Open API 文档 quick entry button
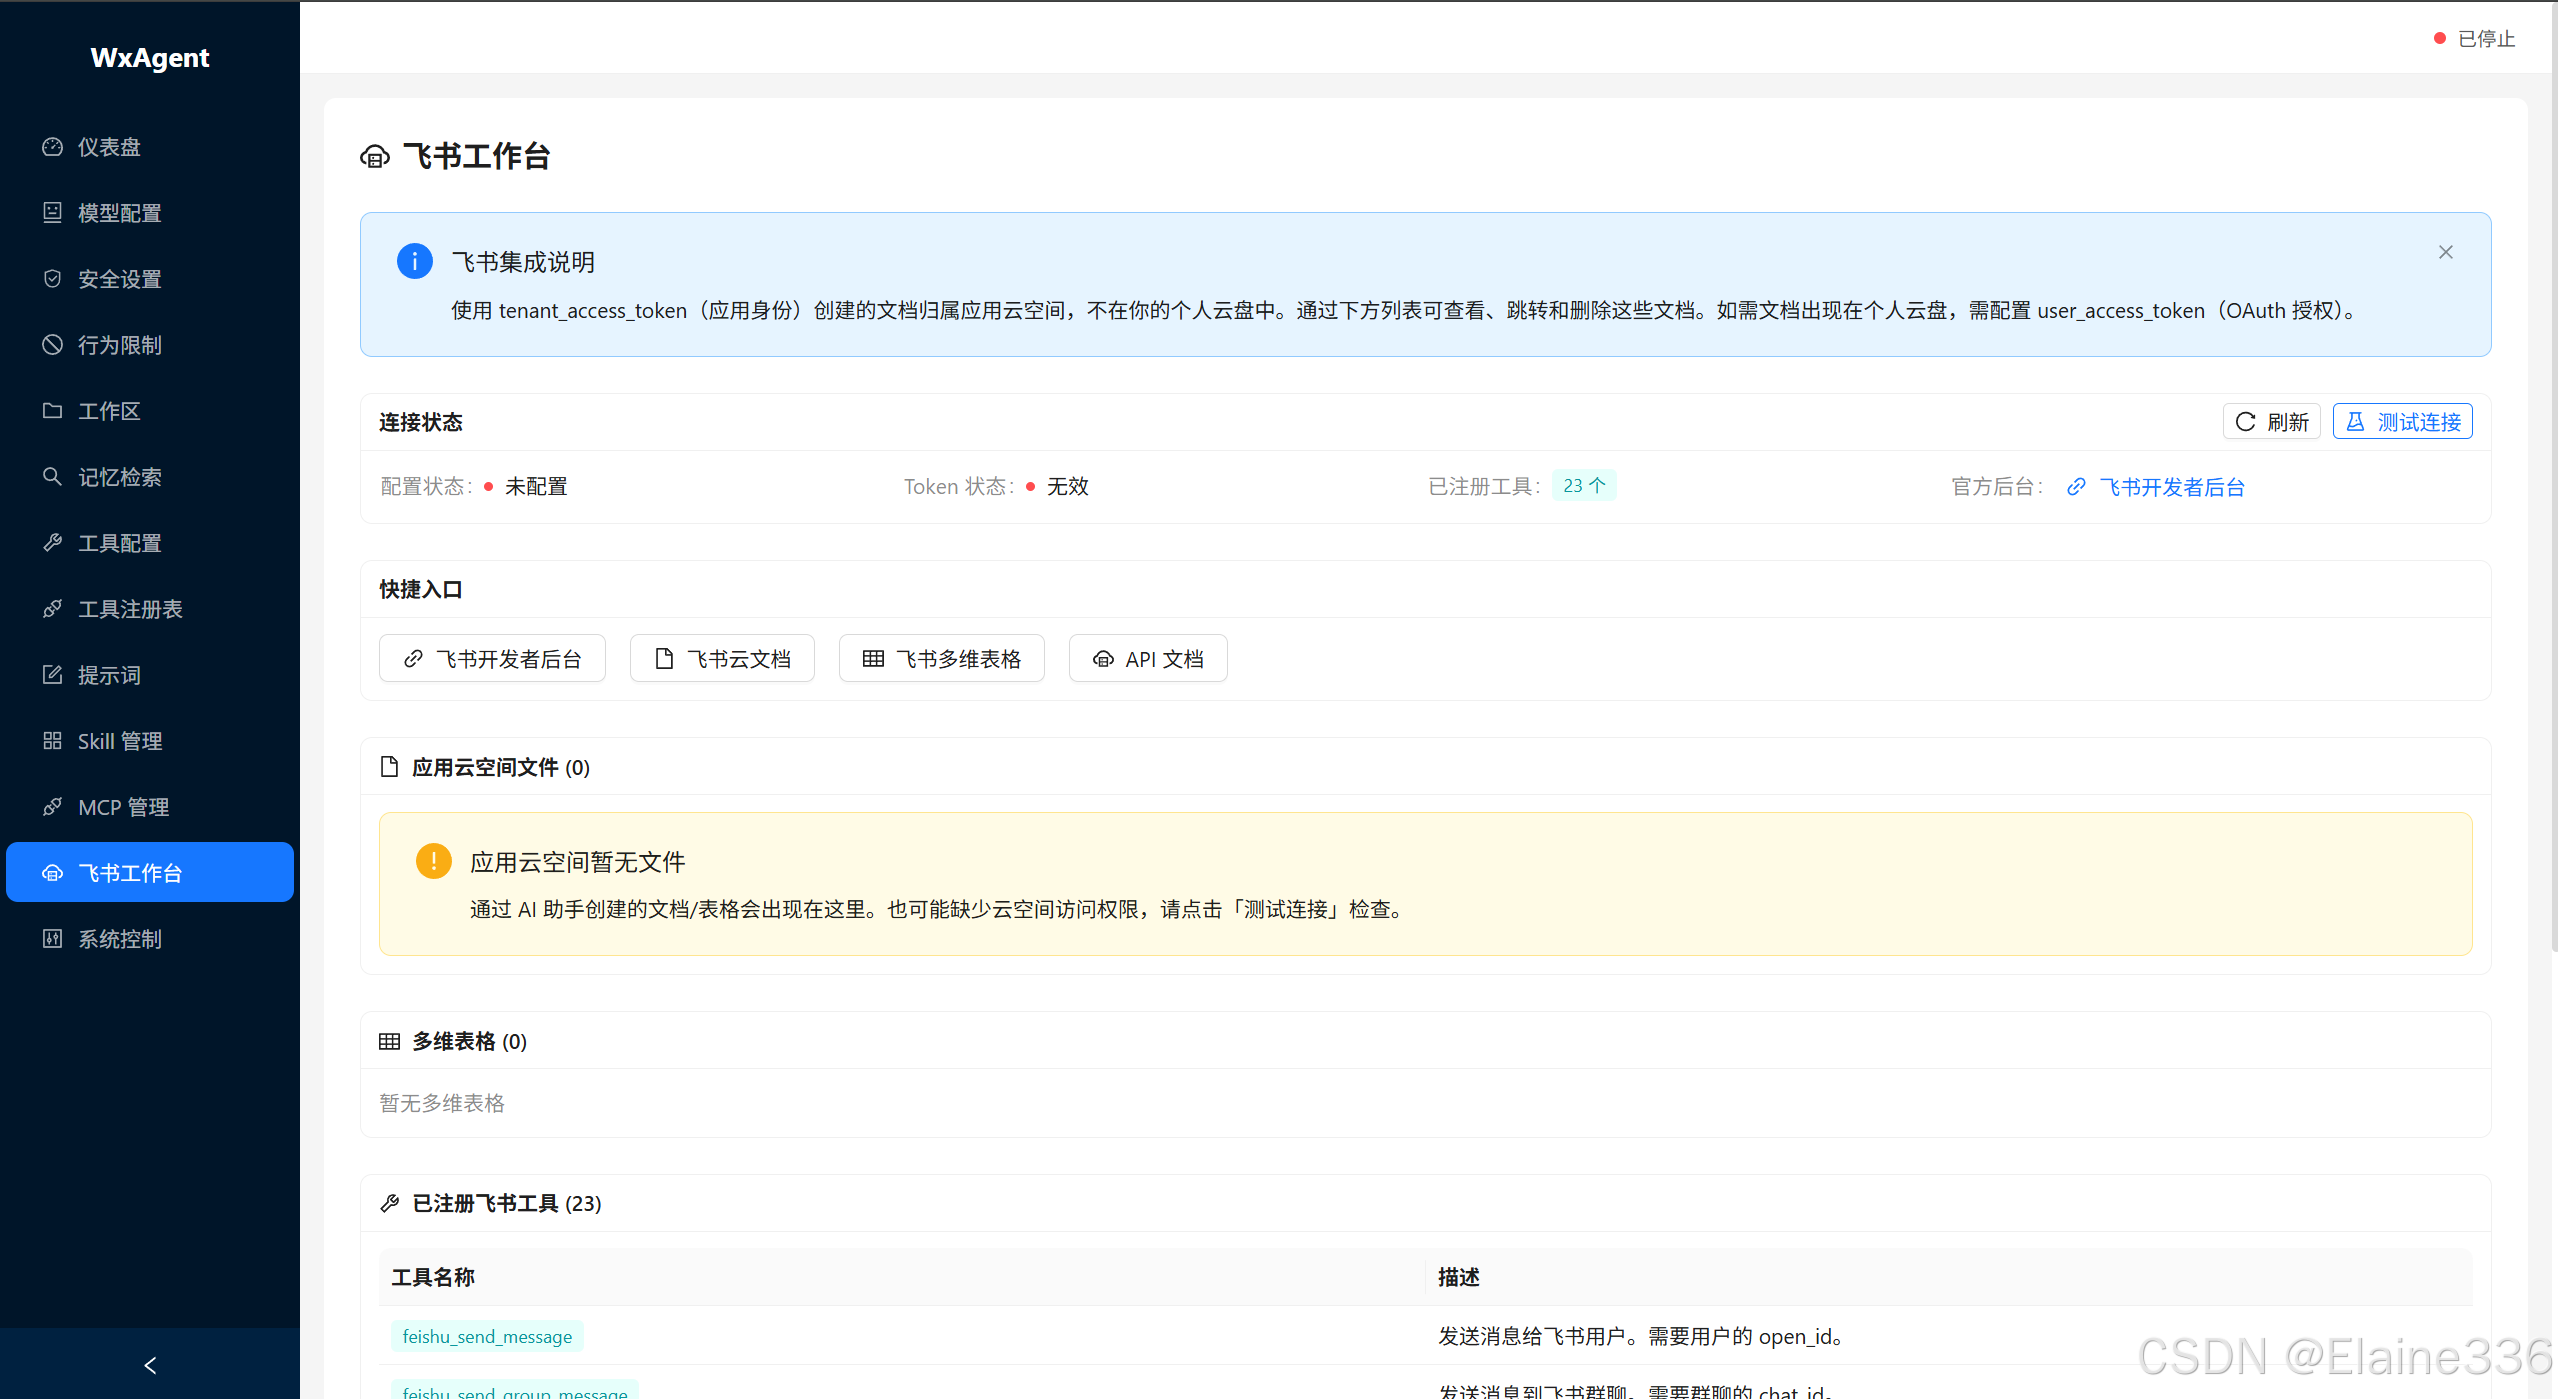Screen dimensions: 2558x1399 [x=1148, y=659]
